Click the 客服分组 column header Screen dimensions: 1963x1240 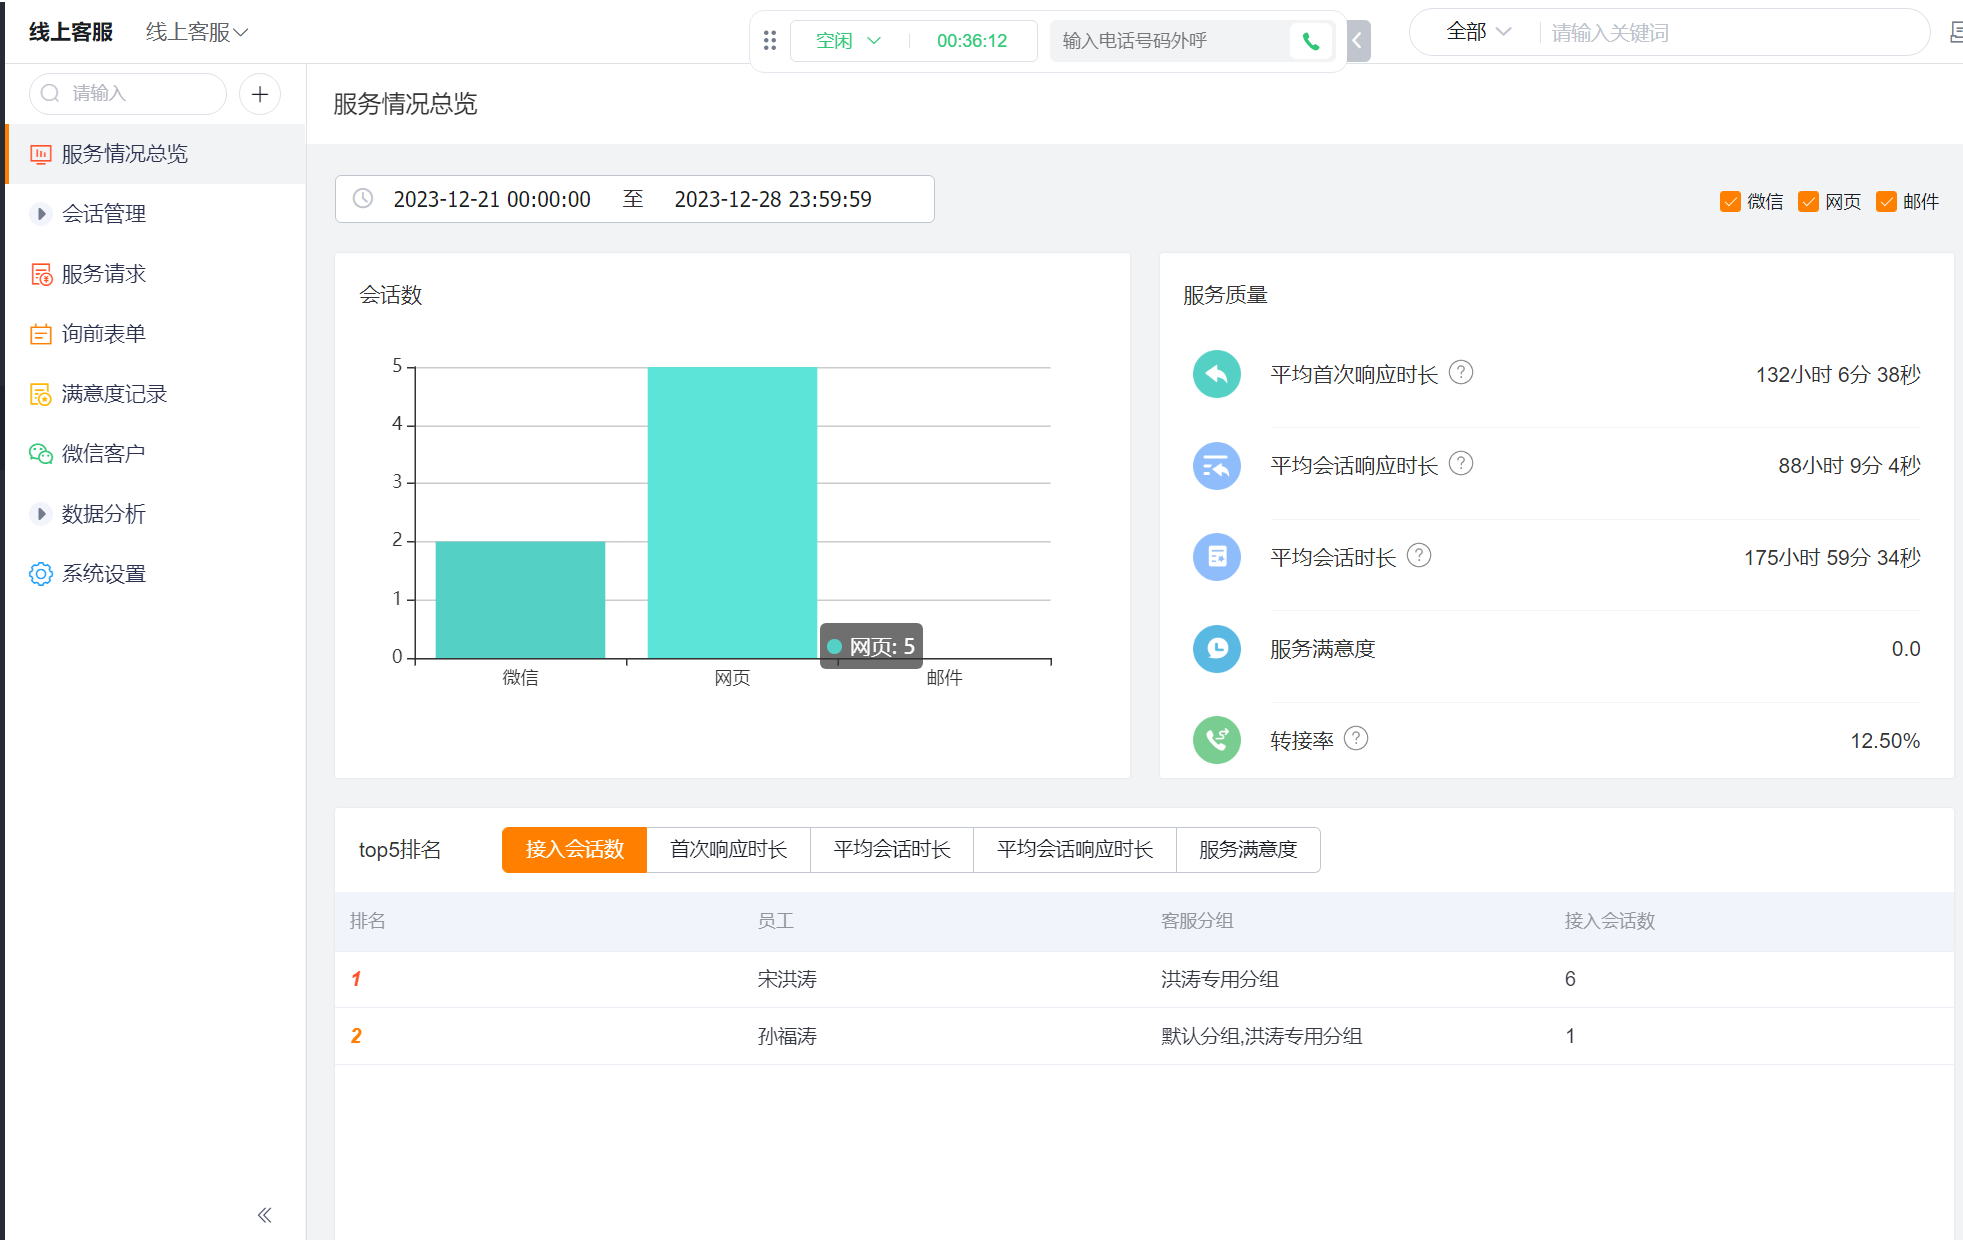pyautogui.click(x=1197, y=921)
